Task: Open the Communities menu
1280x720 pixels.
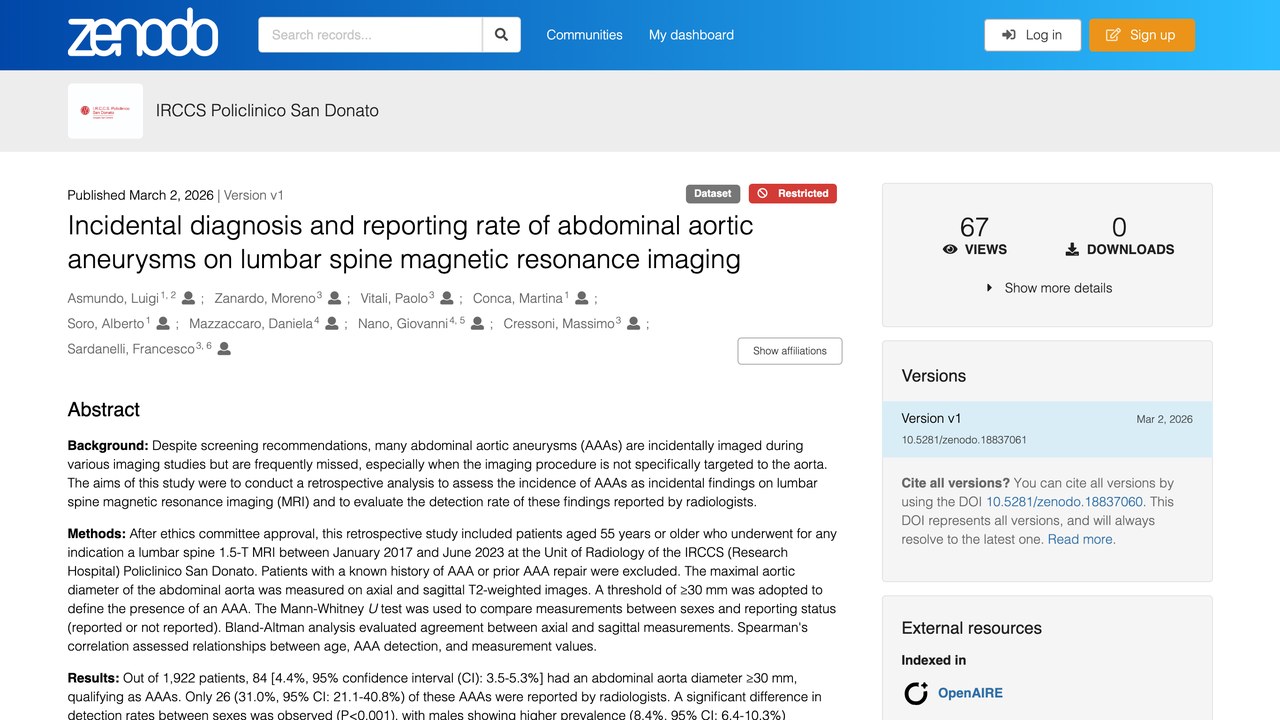Action: pyautogui.click(x=584, y=35)
